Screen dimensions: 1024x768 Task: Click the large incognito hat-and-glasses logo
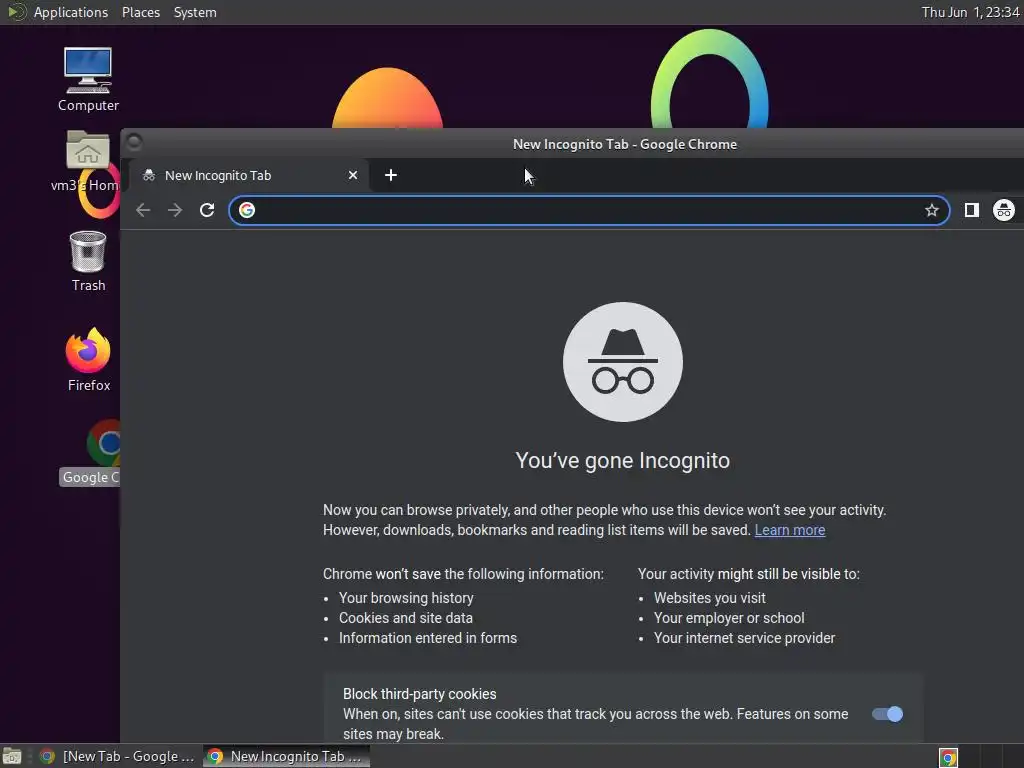tap(622, 362)
